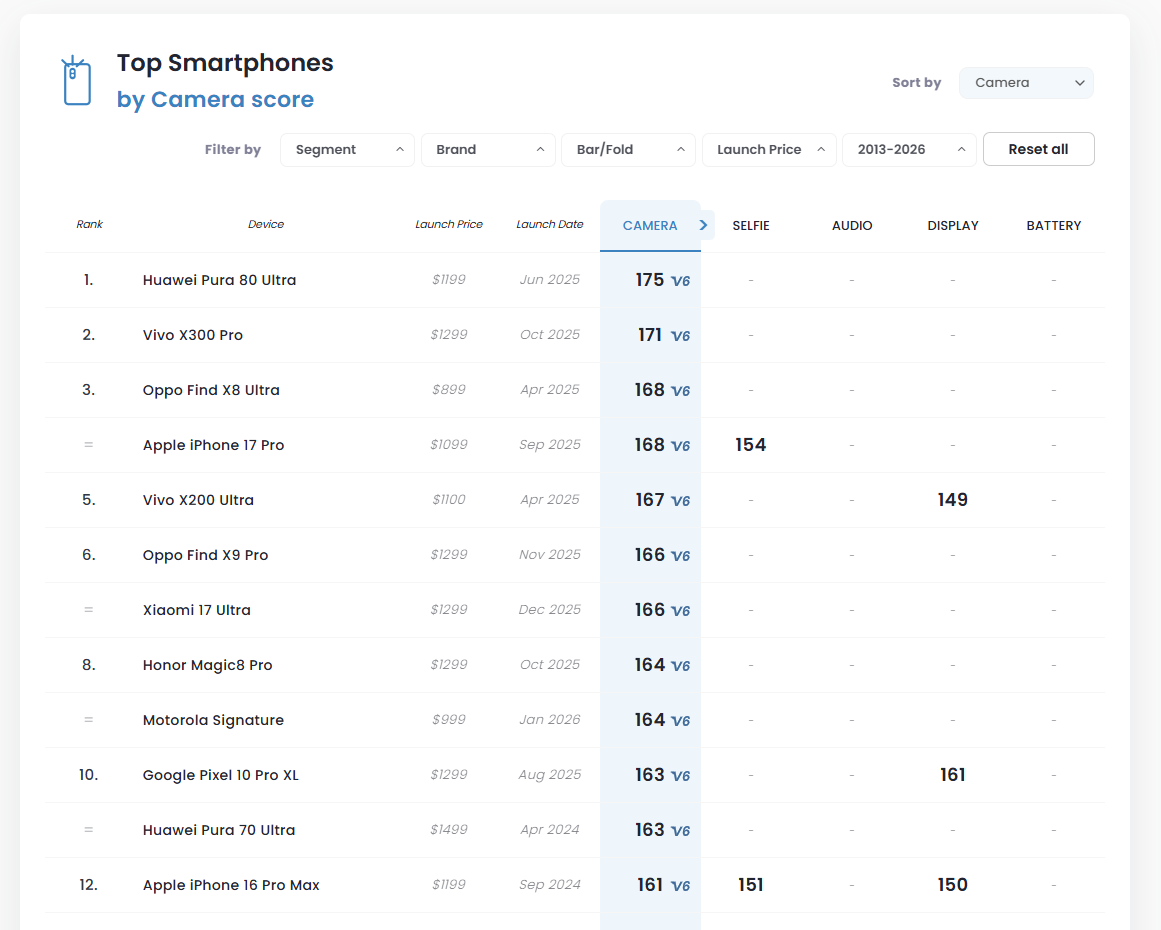1161x930 pixels.
Task: Open the 2013-2026 year range filter
Action: pyautogui.click(x=908, y=150)
